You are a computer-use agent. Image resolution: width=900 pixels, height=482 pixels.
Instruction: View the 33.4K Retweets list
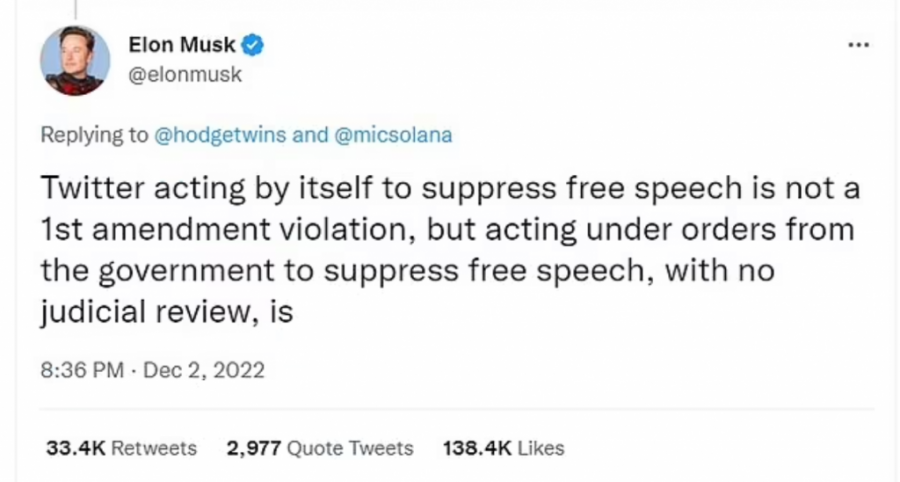pyautogui.click(x=121, y=448)
